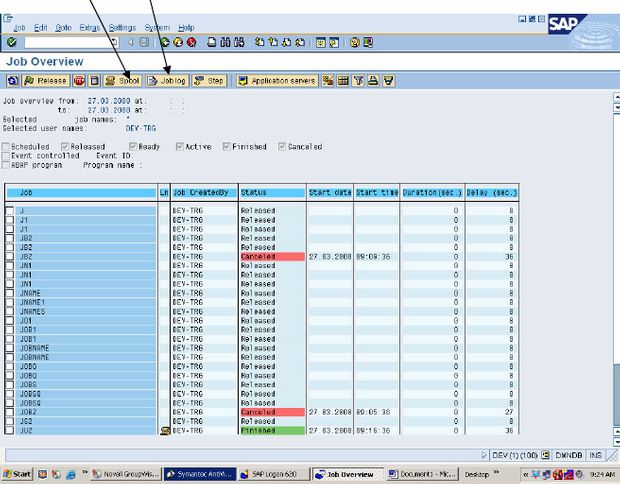Toggle the Event controlled checkbox
This screenshot has width=620, height=484.
(x=6, y=156)
